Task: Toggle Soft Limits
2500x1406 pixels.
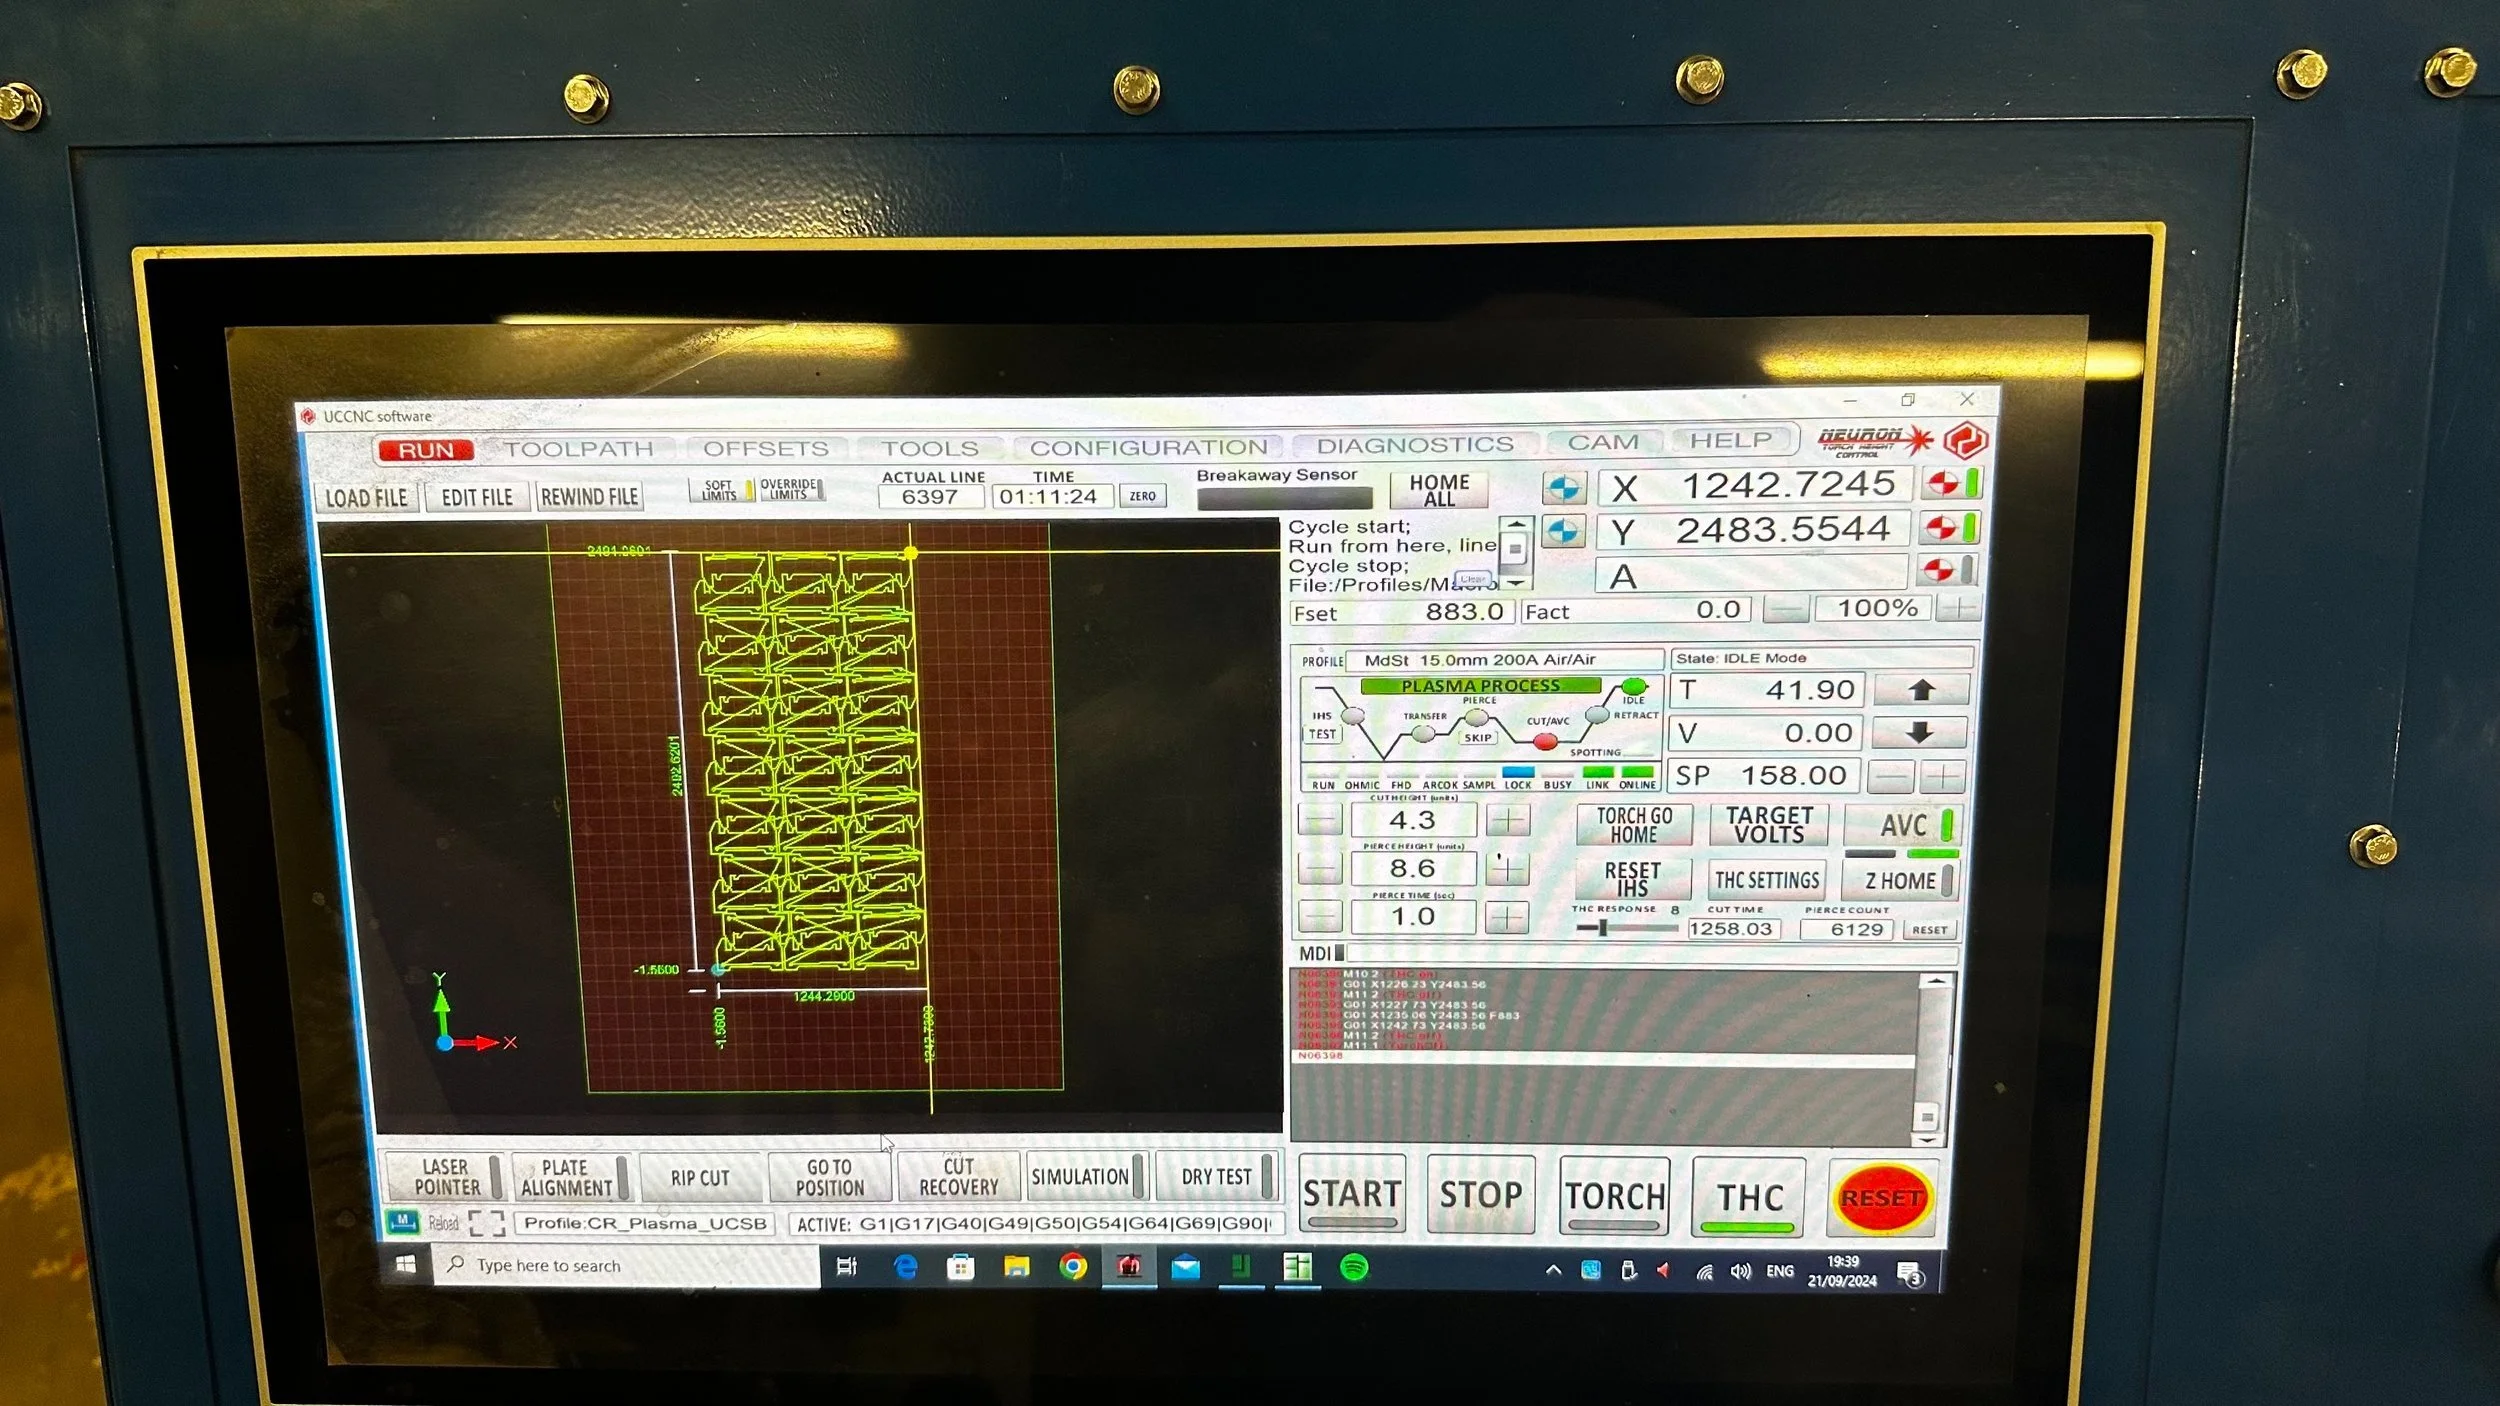Action: tap(720, 490)
